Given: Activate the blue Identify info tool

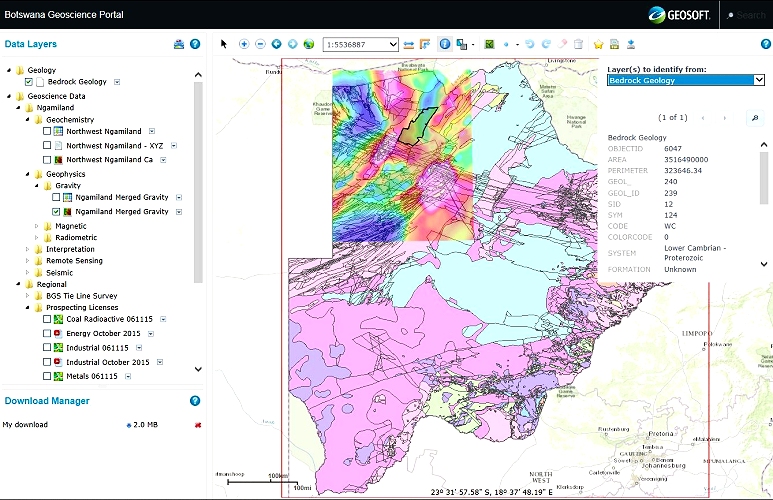Looking at the screenshot, I should coord(444,44).
